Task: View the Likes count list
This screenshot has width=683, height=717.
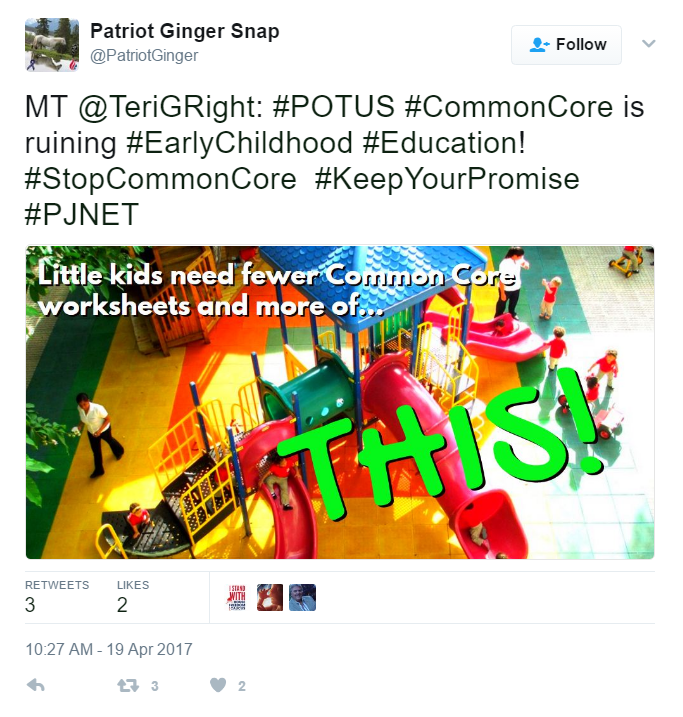Action: 133,597
